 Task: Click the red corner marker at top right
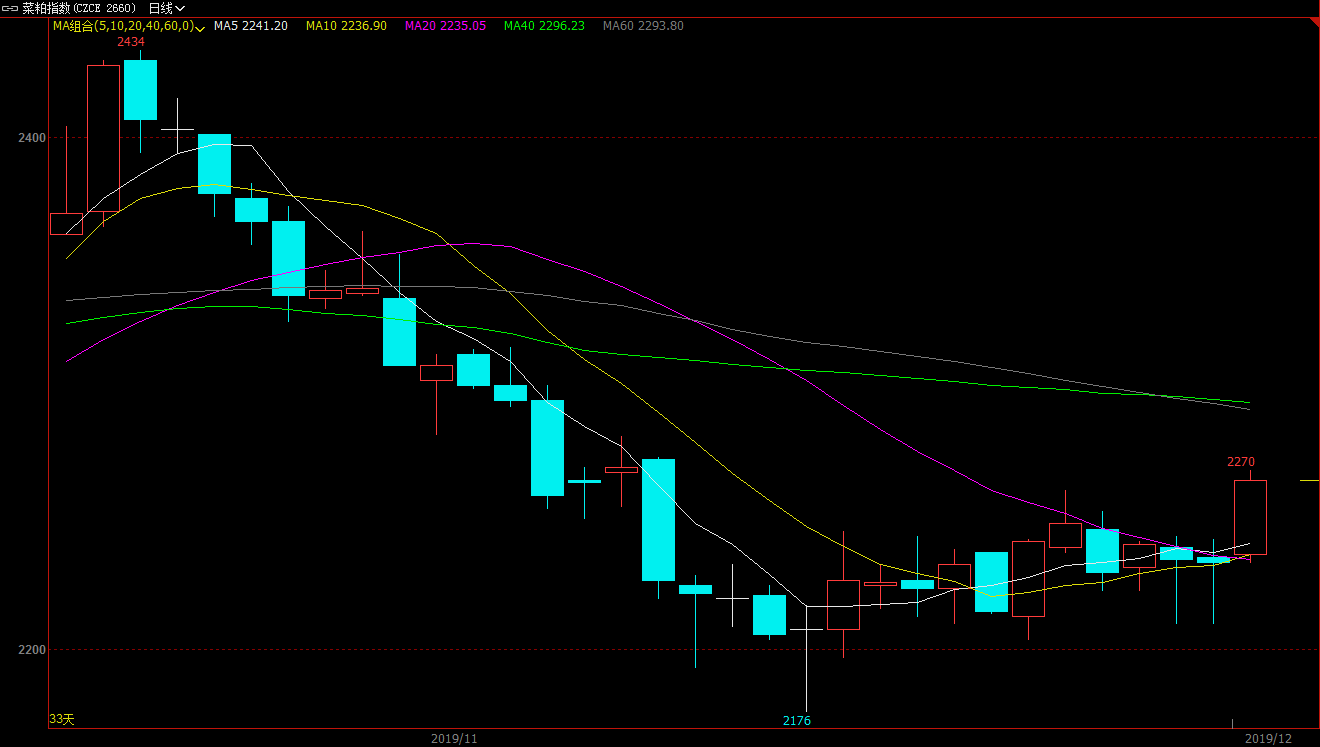click(x=1314, y=23)
